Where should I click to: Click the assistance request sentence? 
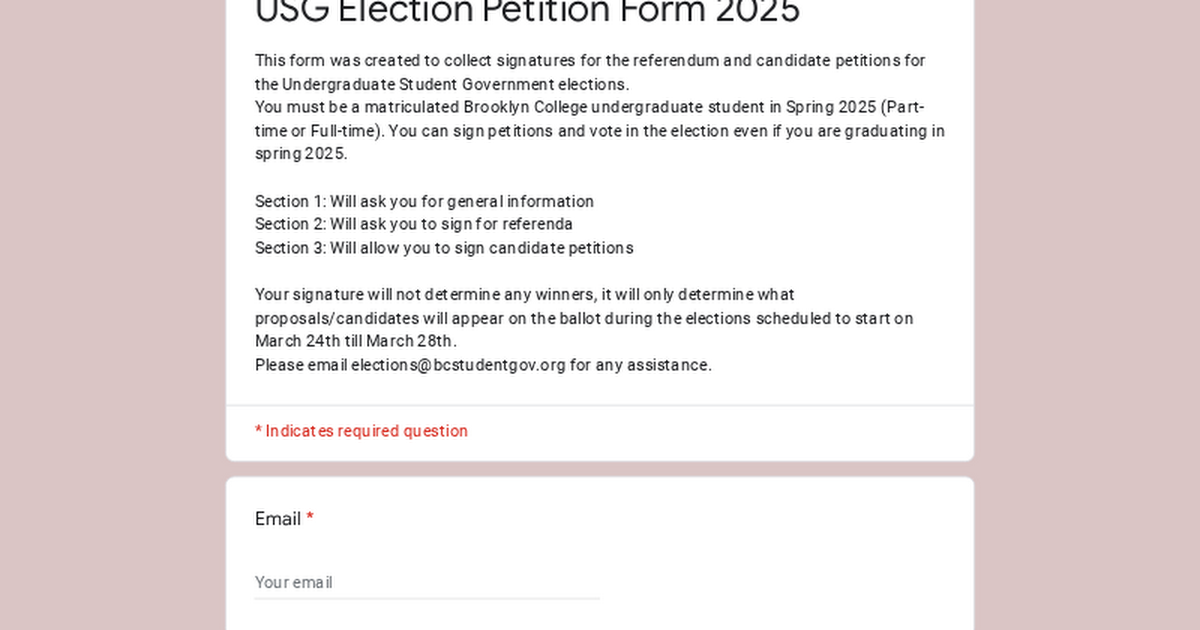click(483, 364)
